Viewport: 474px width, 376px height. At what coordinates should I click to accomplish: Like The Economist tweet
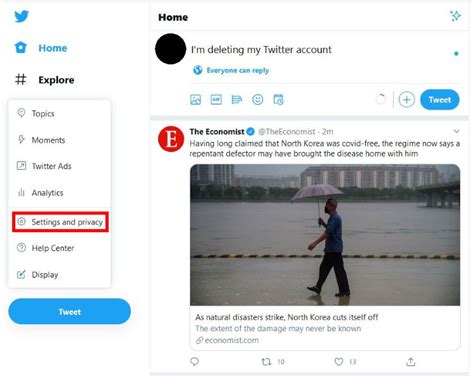(x=339, y=362)
